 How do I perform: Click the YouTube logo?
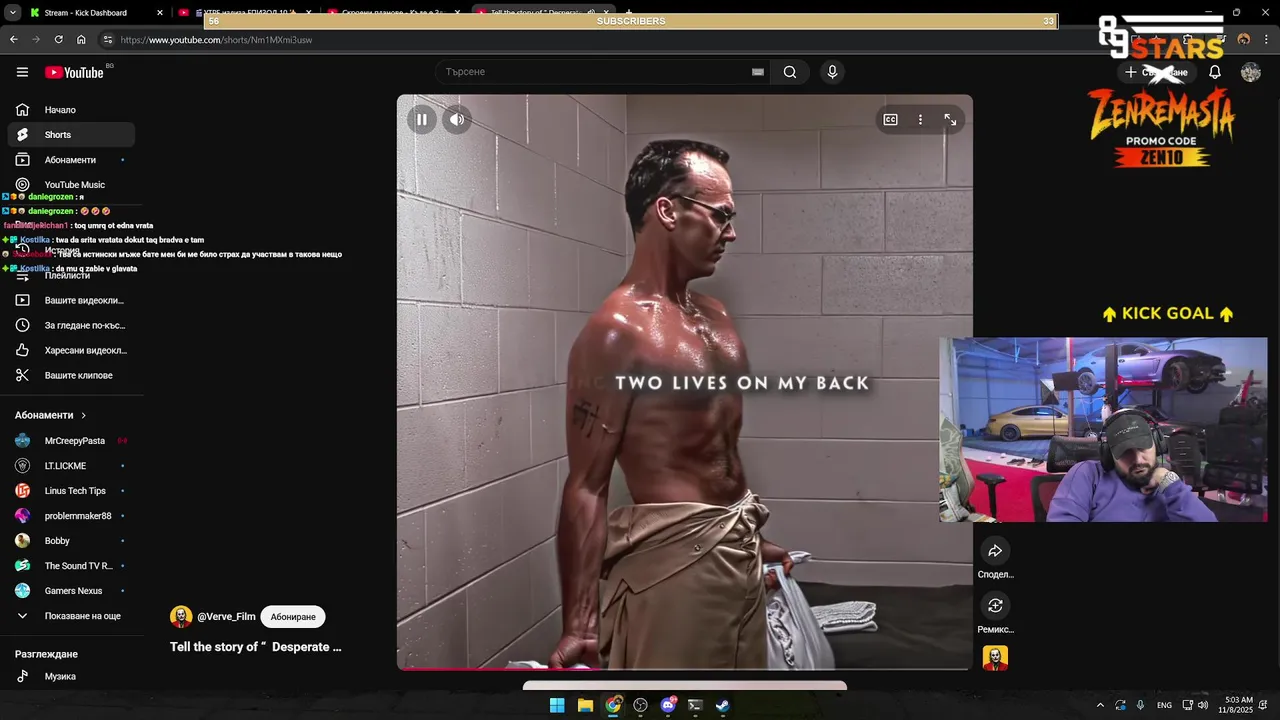point(74,72)
